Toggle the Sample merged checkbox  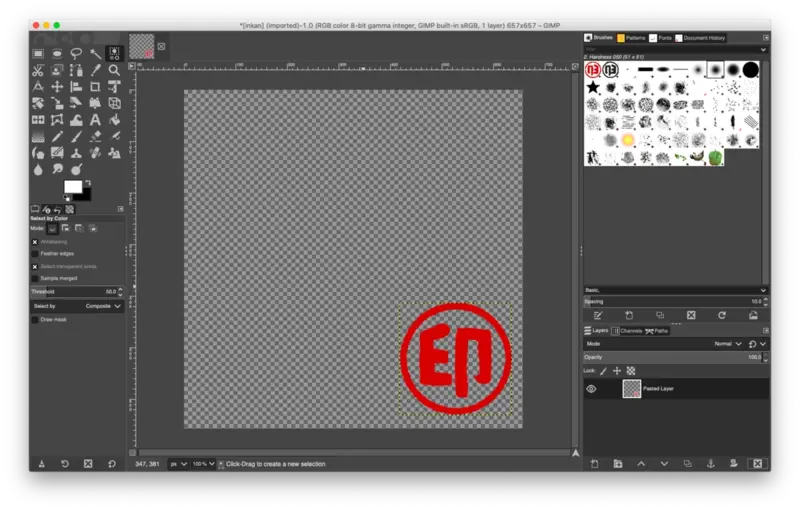[x=35, y=278]
